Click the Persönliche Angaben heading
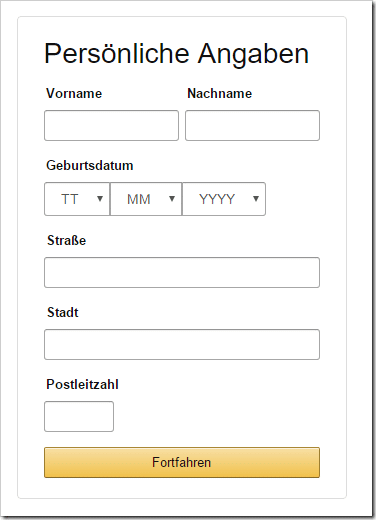 point(177,54)
